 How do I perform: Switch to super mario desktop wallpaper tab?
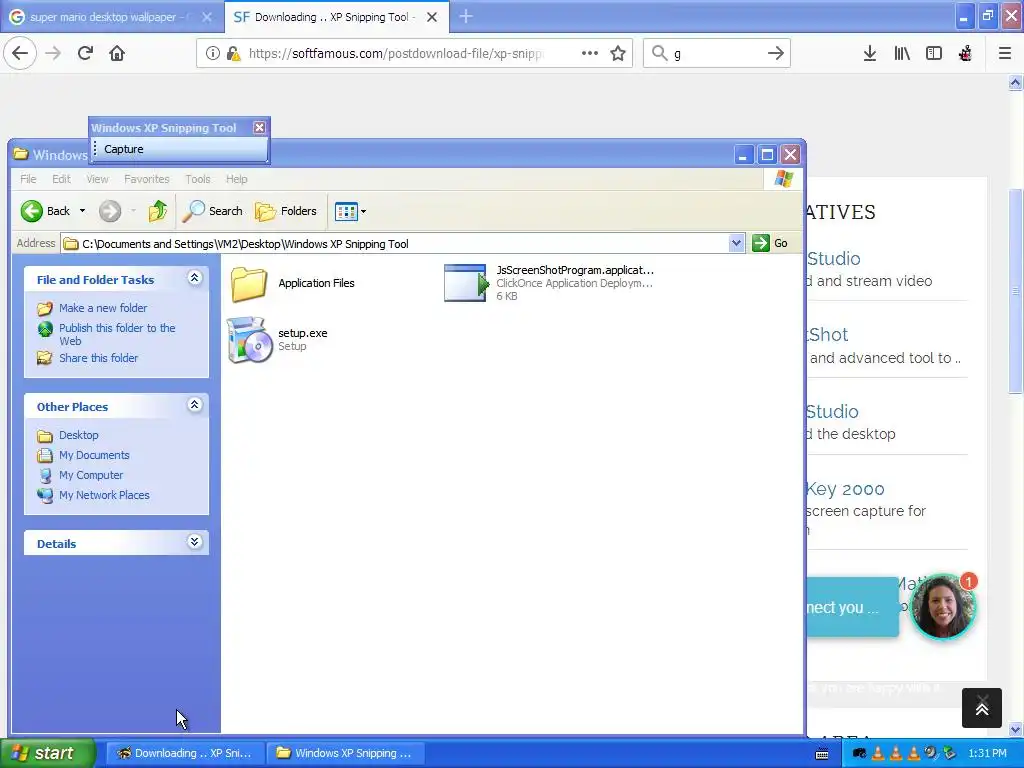click(111, 17)
